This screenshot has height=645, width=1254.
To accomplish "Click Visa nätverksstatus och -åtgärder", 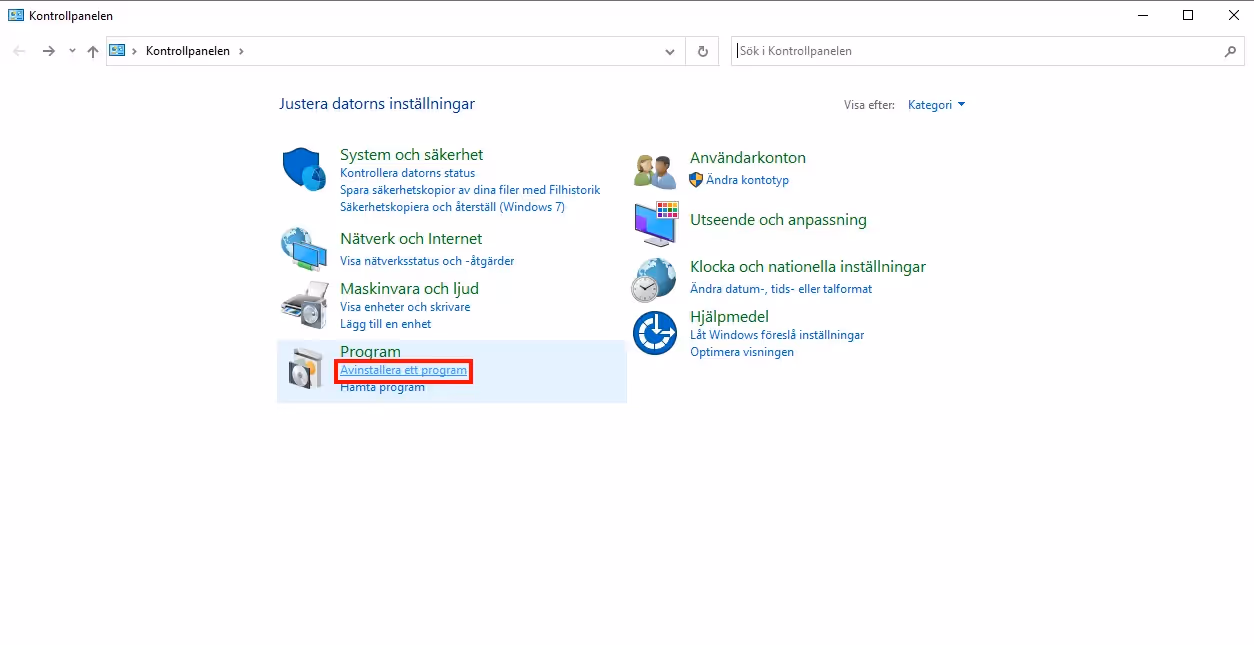I will click(427, 261).
